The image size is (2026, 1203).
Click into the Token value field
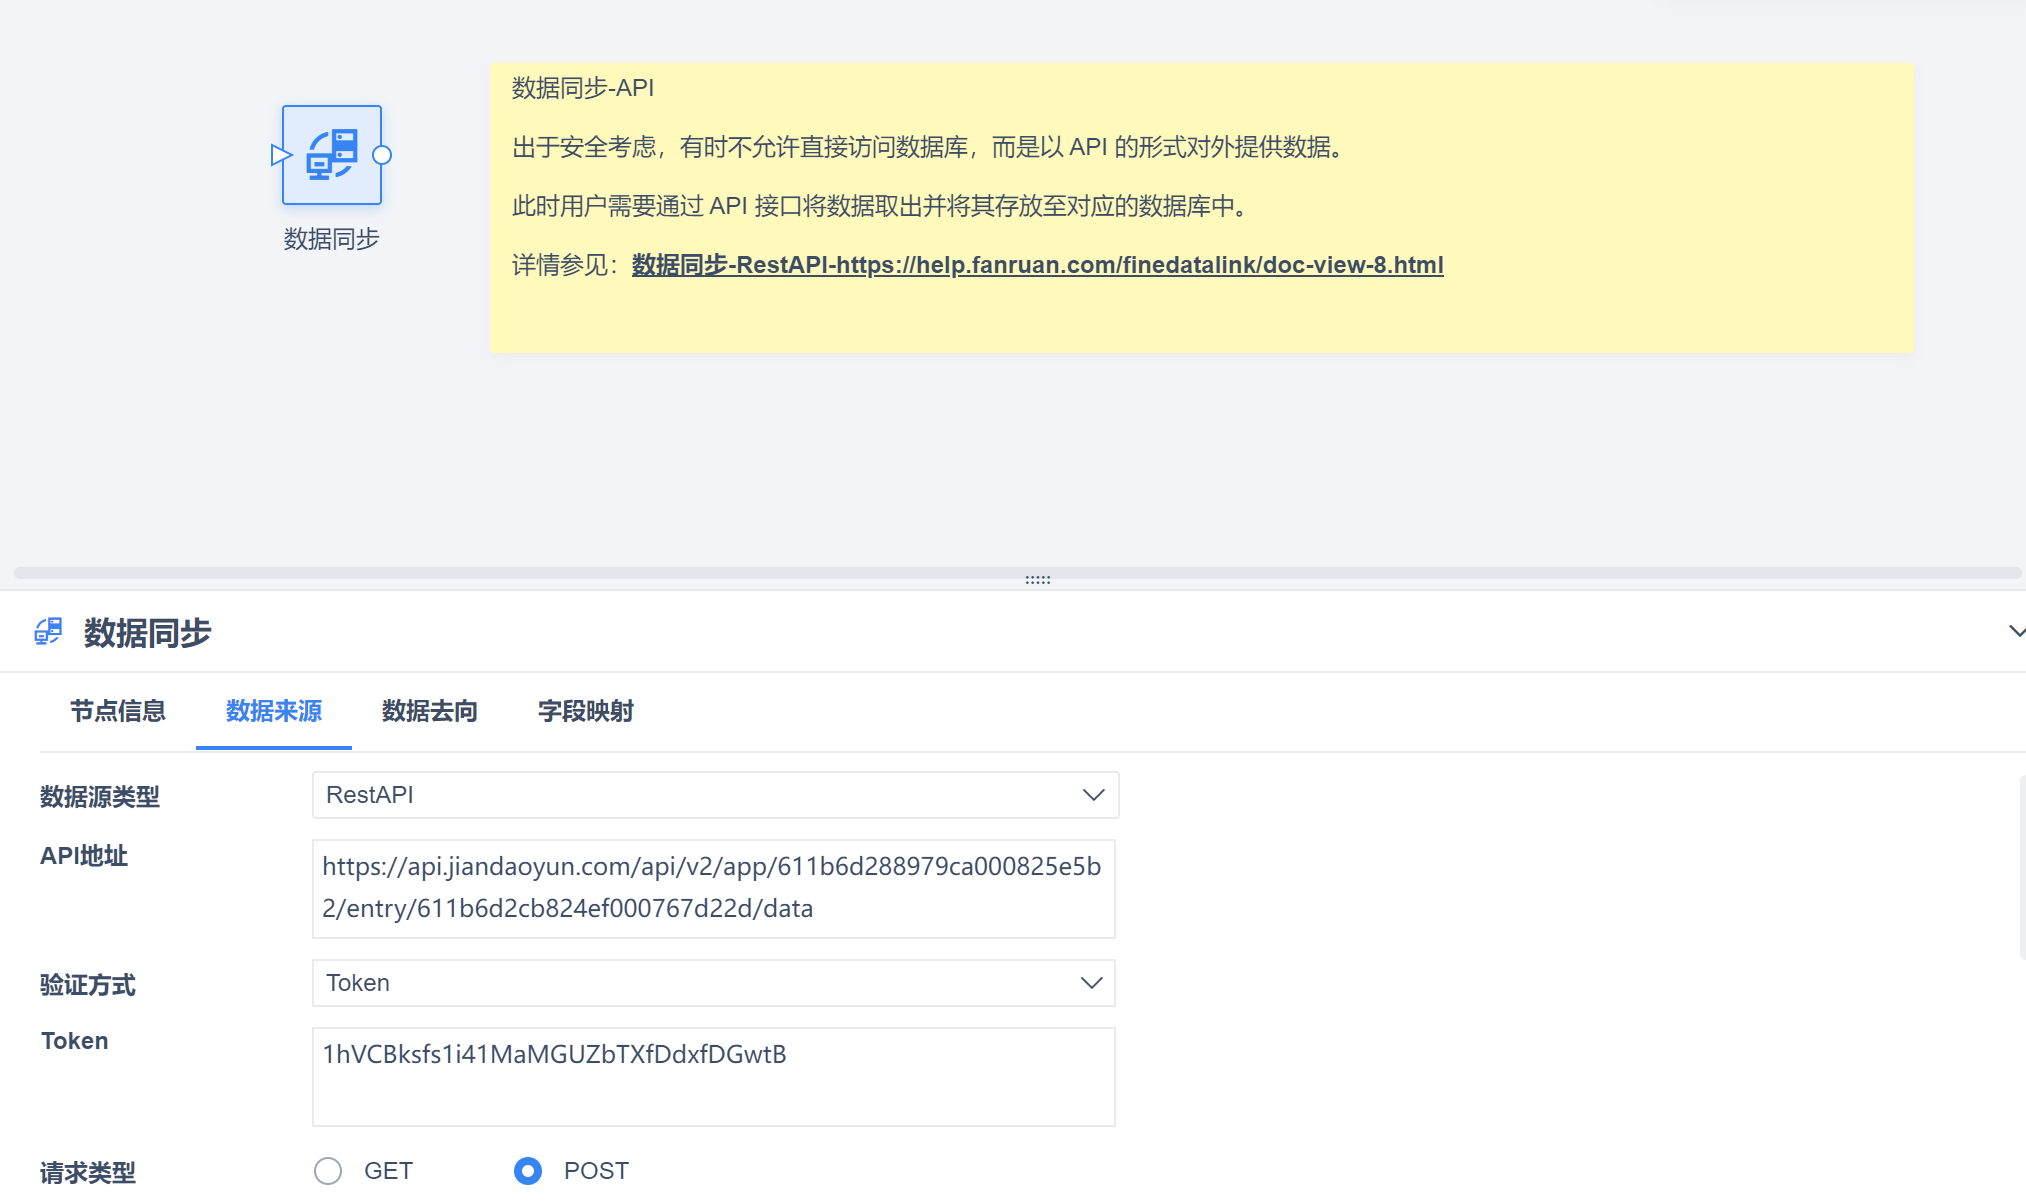713,1076
